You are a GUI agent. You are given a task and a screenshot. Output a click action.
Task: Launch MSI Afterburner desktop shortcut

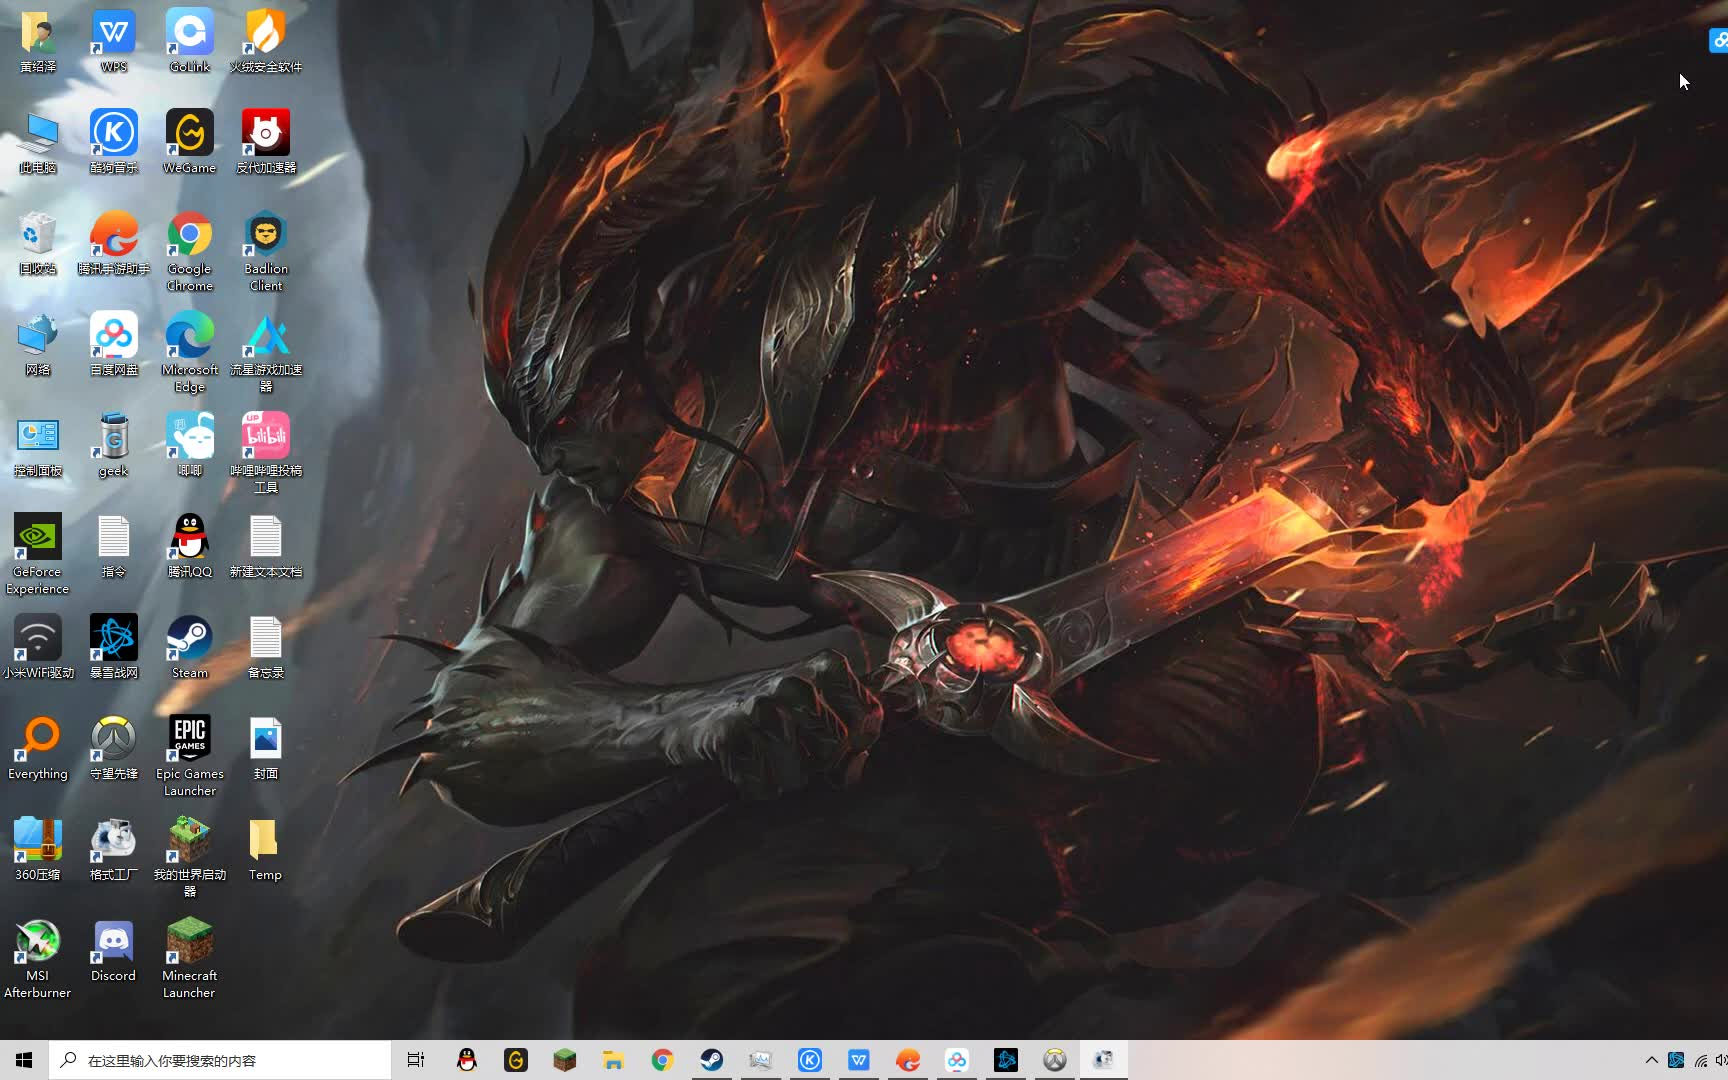[x=38, y=958]
